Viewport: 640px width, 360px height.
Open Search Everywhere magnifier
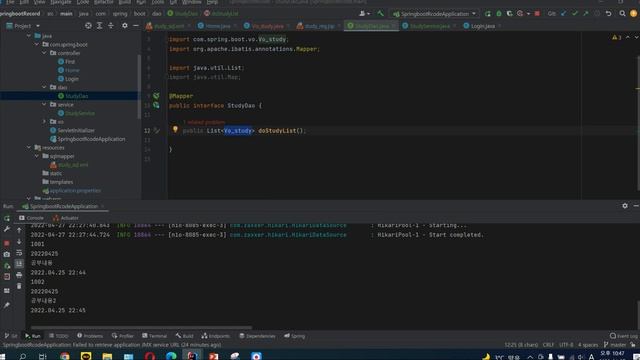click(x=622, y=13)
